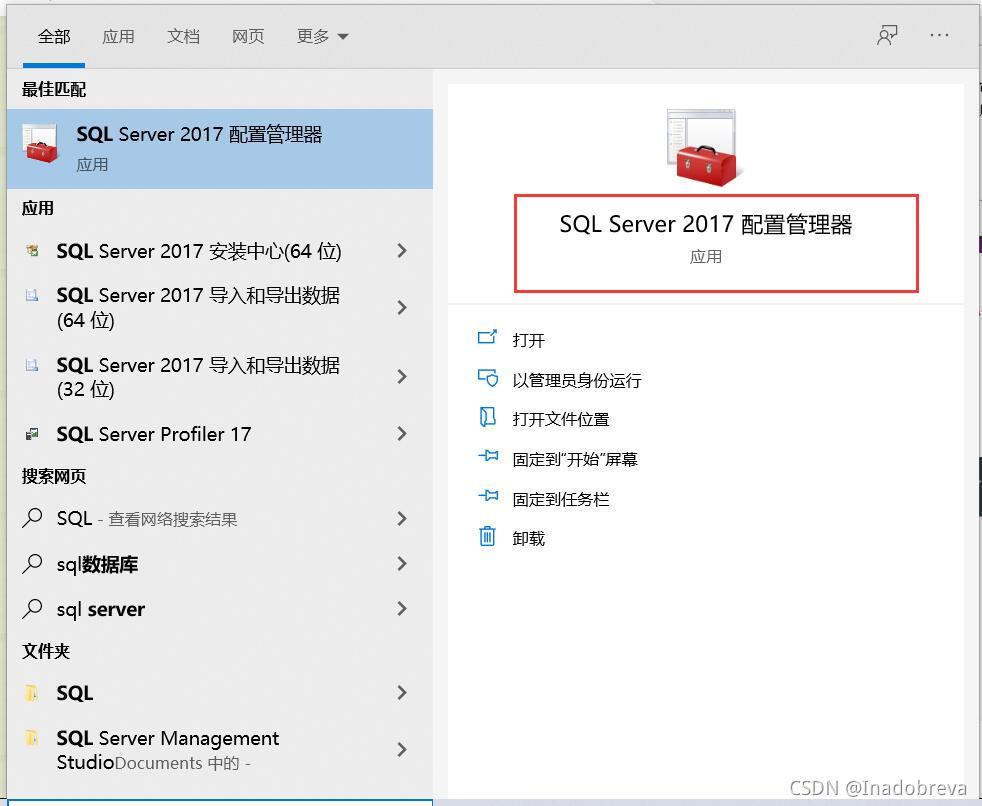
Task: Click the 导入和导出数据 (64 位) icon
Action: click(x=32, y=295)
